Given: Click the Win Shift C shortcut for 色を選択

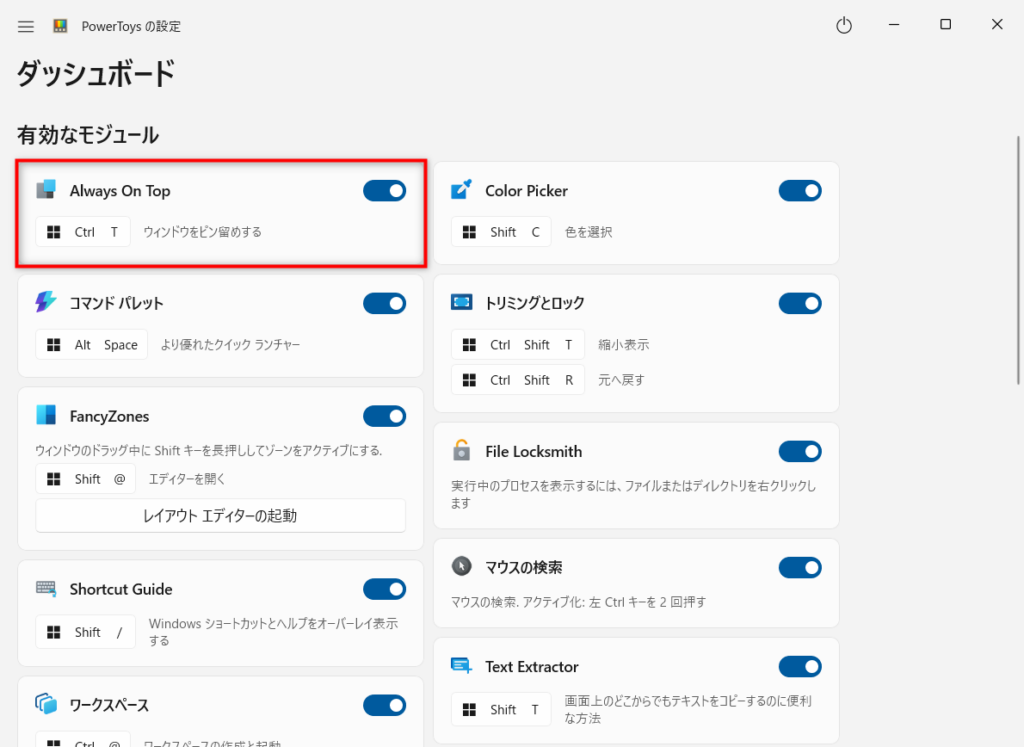Looking at the screenshot, I should [501, 232].
